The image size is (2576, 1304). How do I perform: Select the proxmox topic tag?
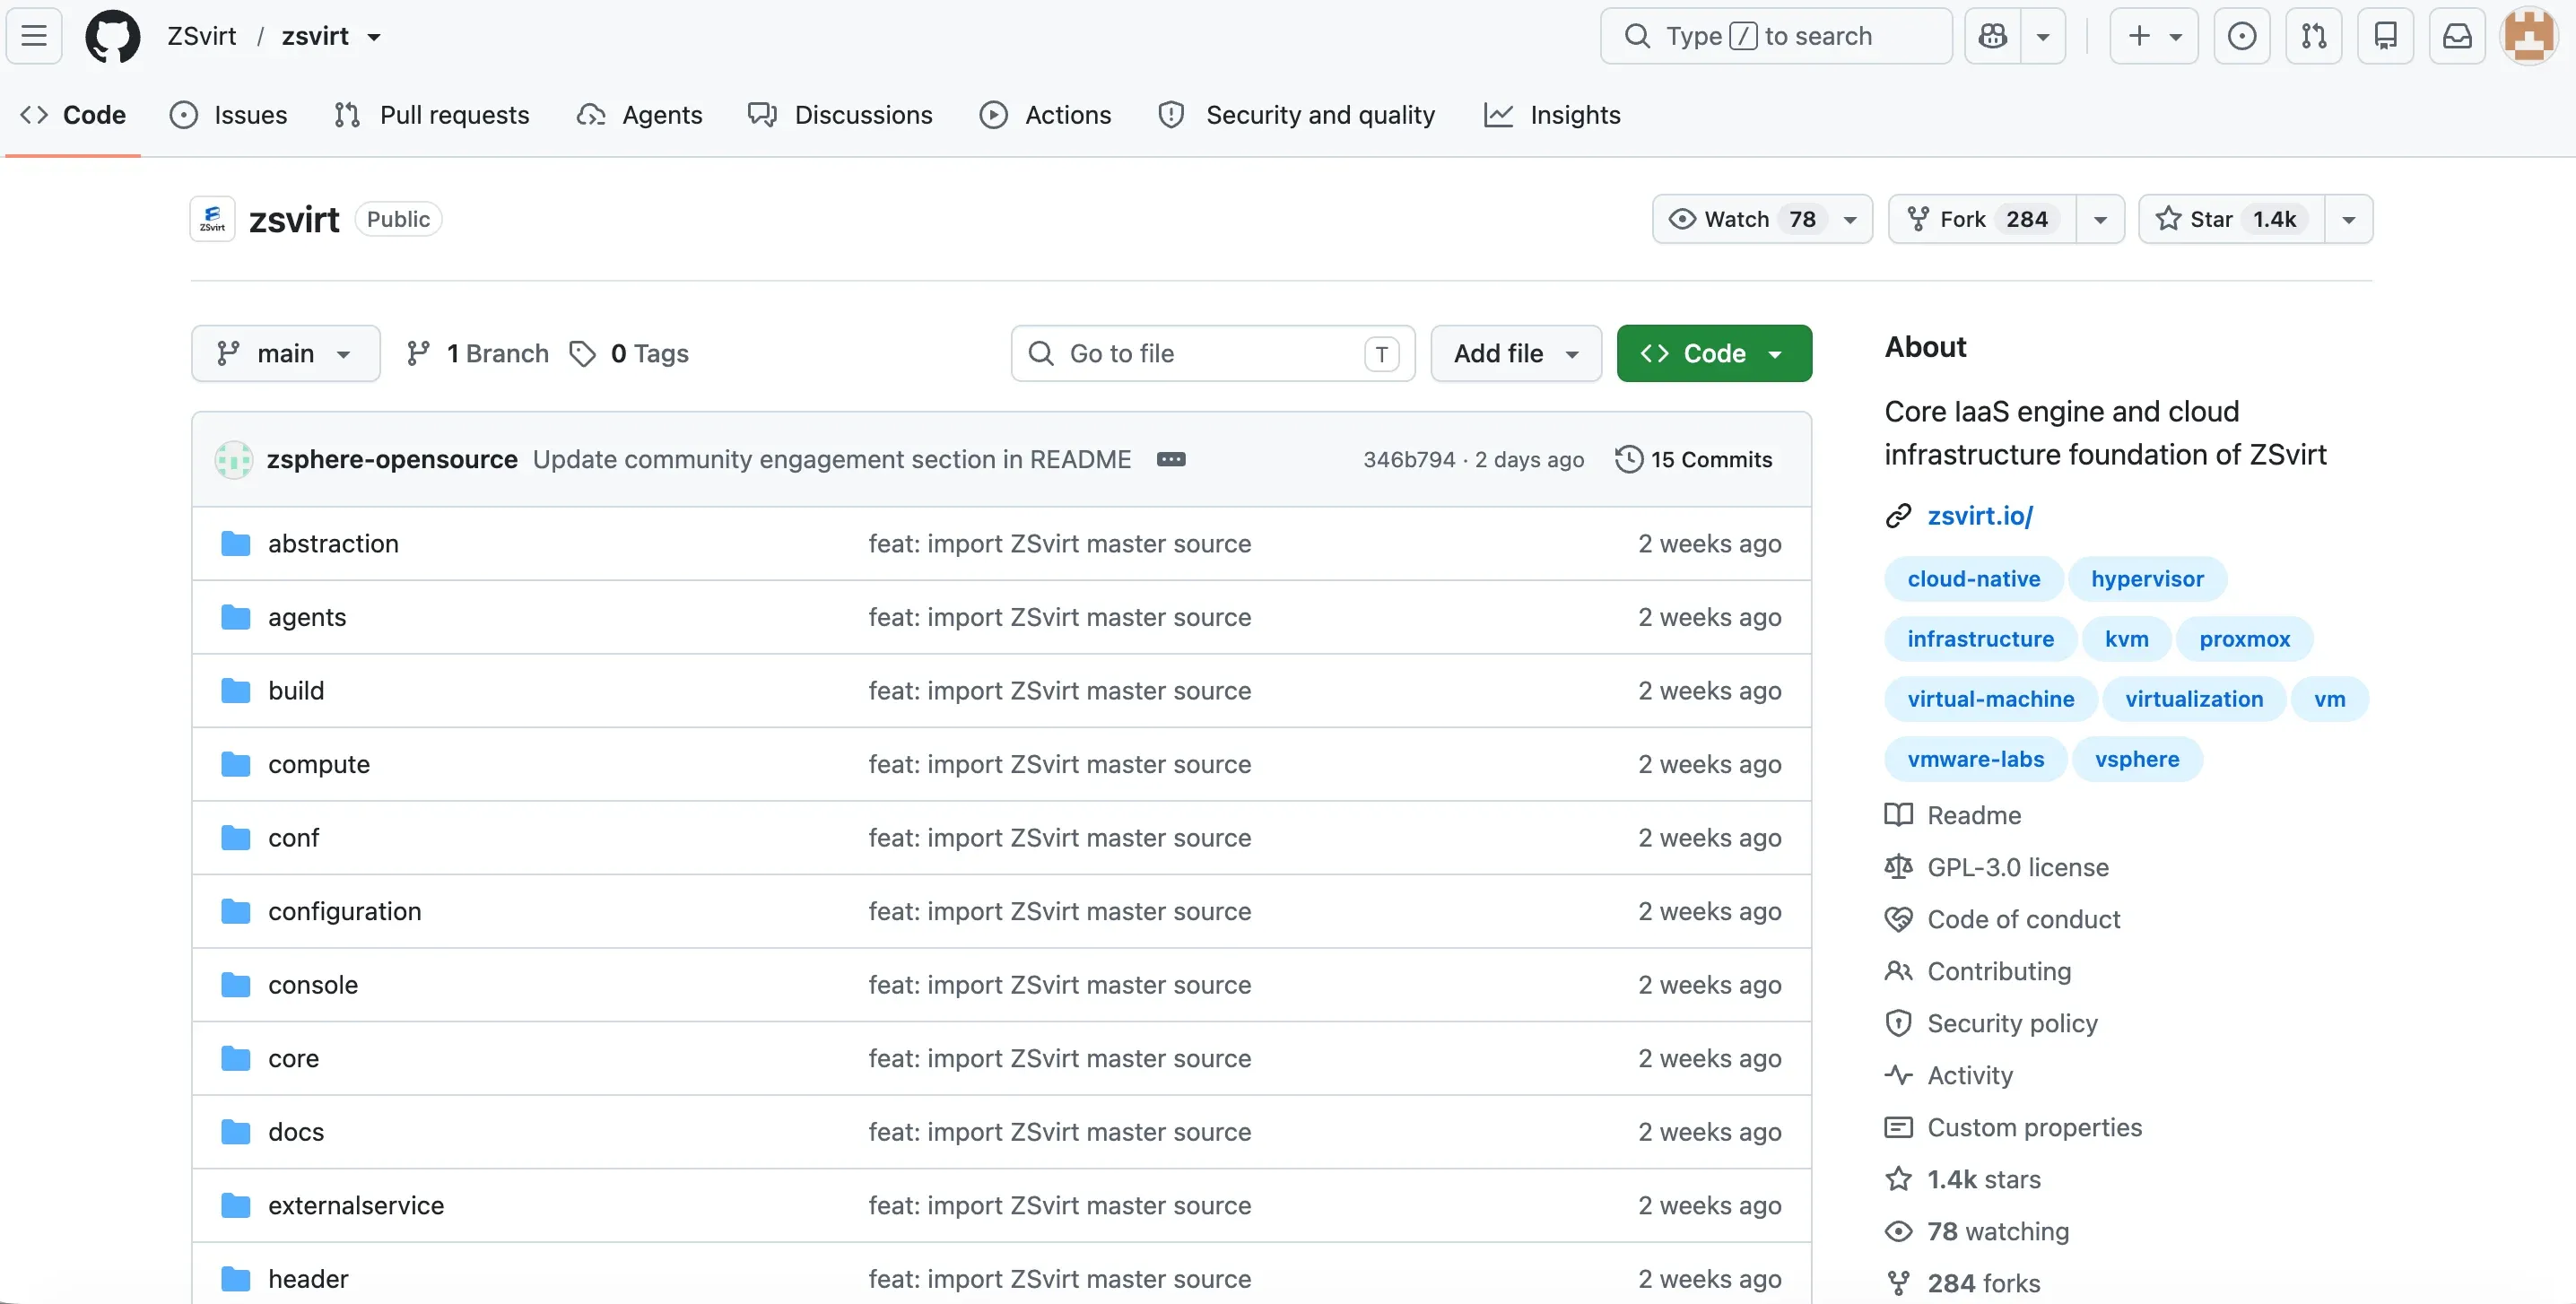[x=2244, y=639]
